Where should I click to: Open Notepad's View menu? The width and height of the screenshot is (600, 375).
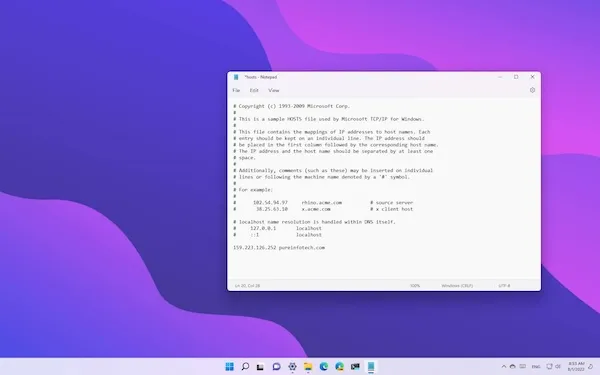tap(274, 90)
